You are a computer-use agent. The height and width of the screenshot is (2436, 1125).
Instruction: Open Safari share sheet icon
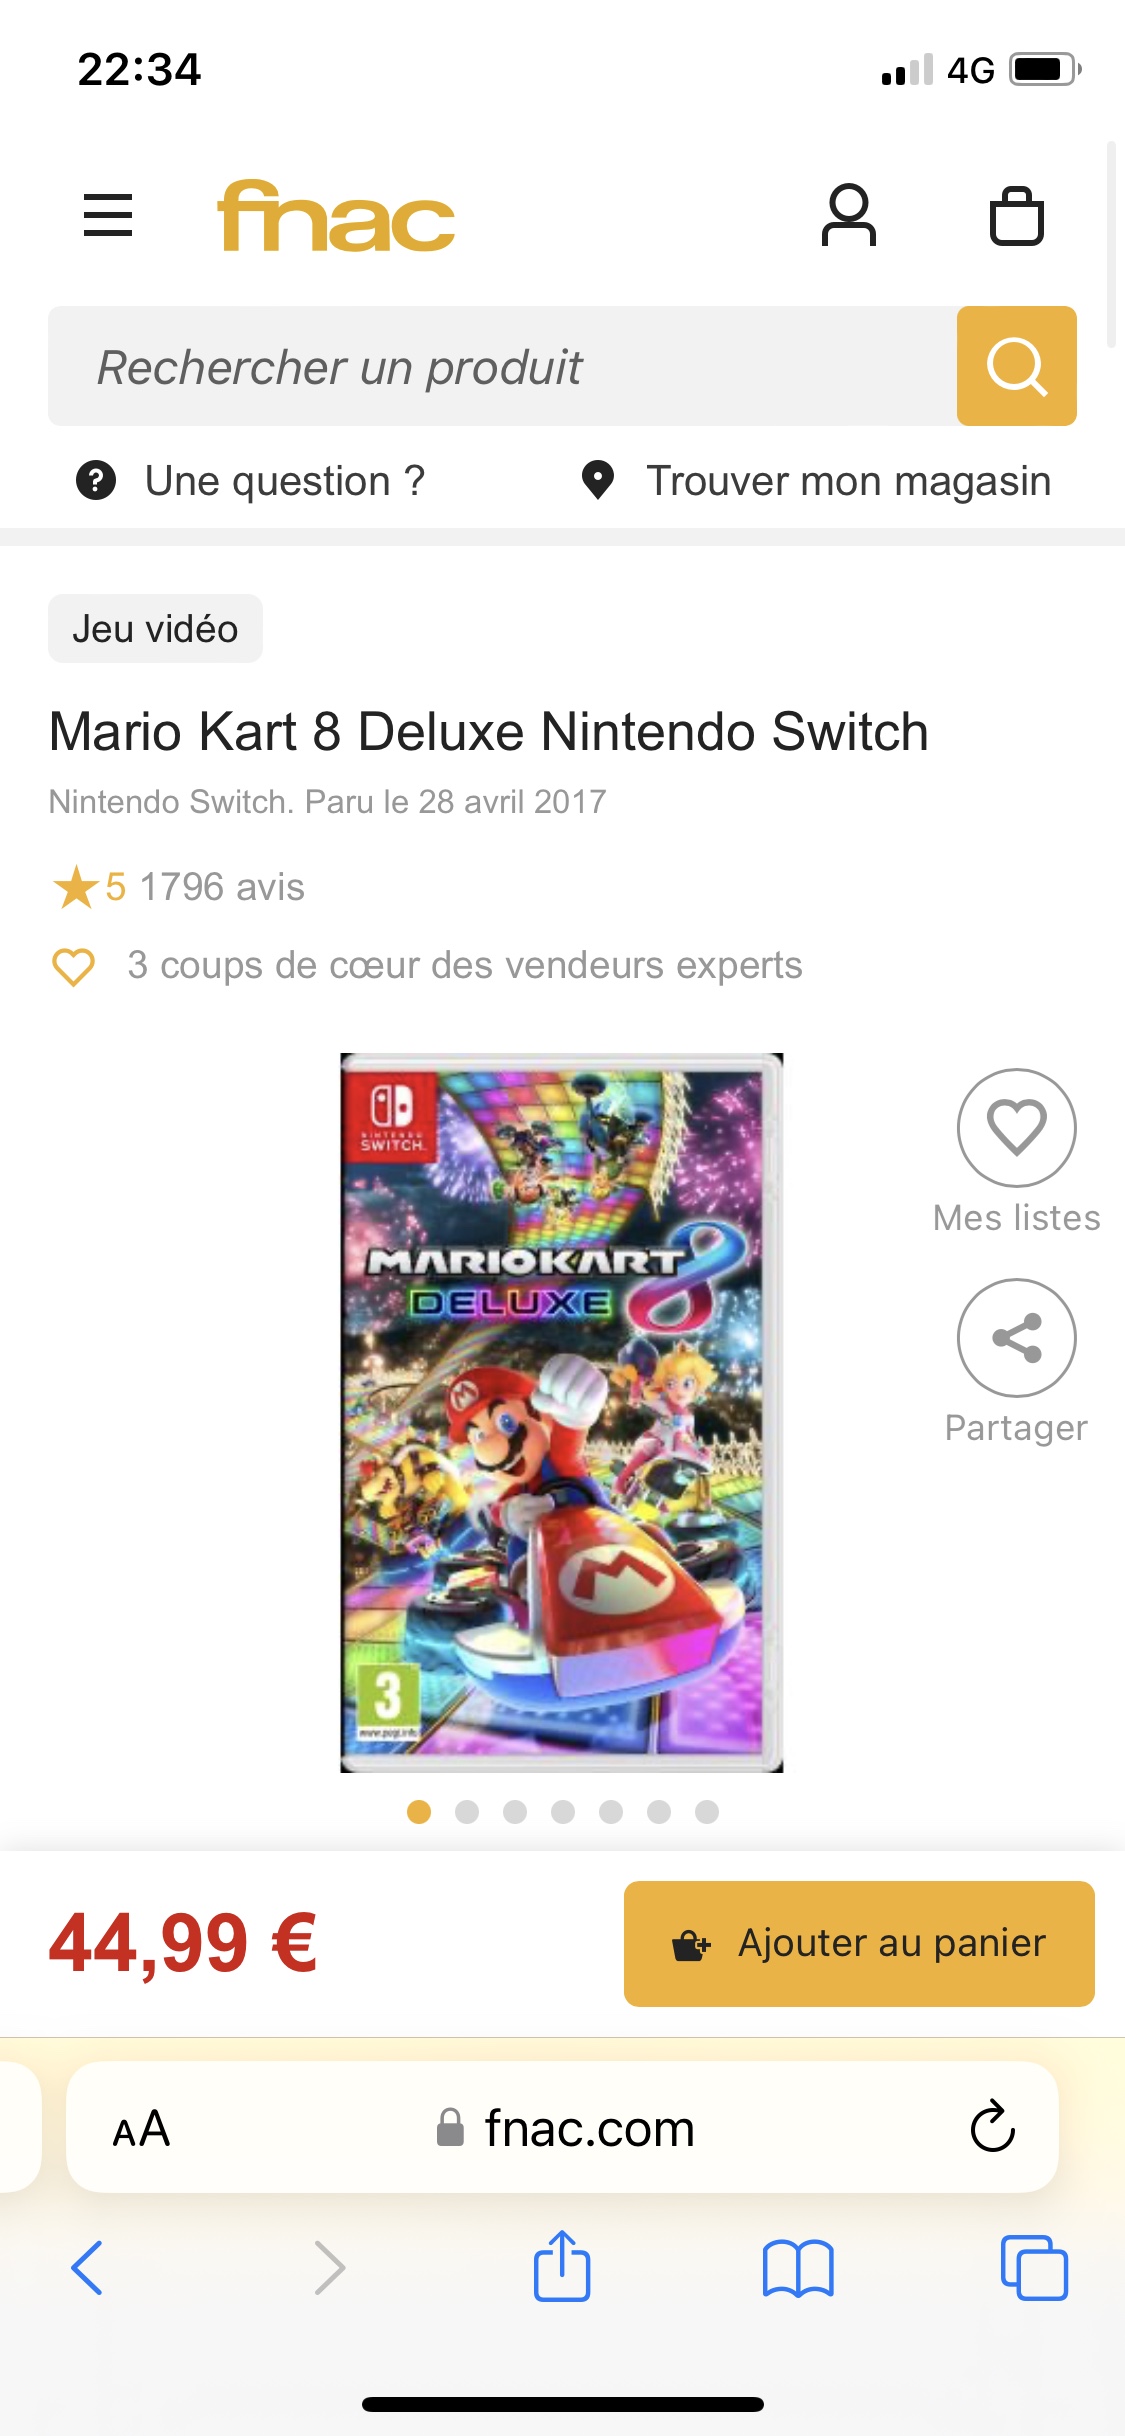point(562,2266)
